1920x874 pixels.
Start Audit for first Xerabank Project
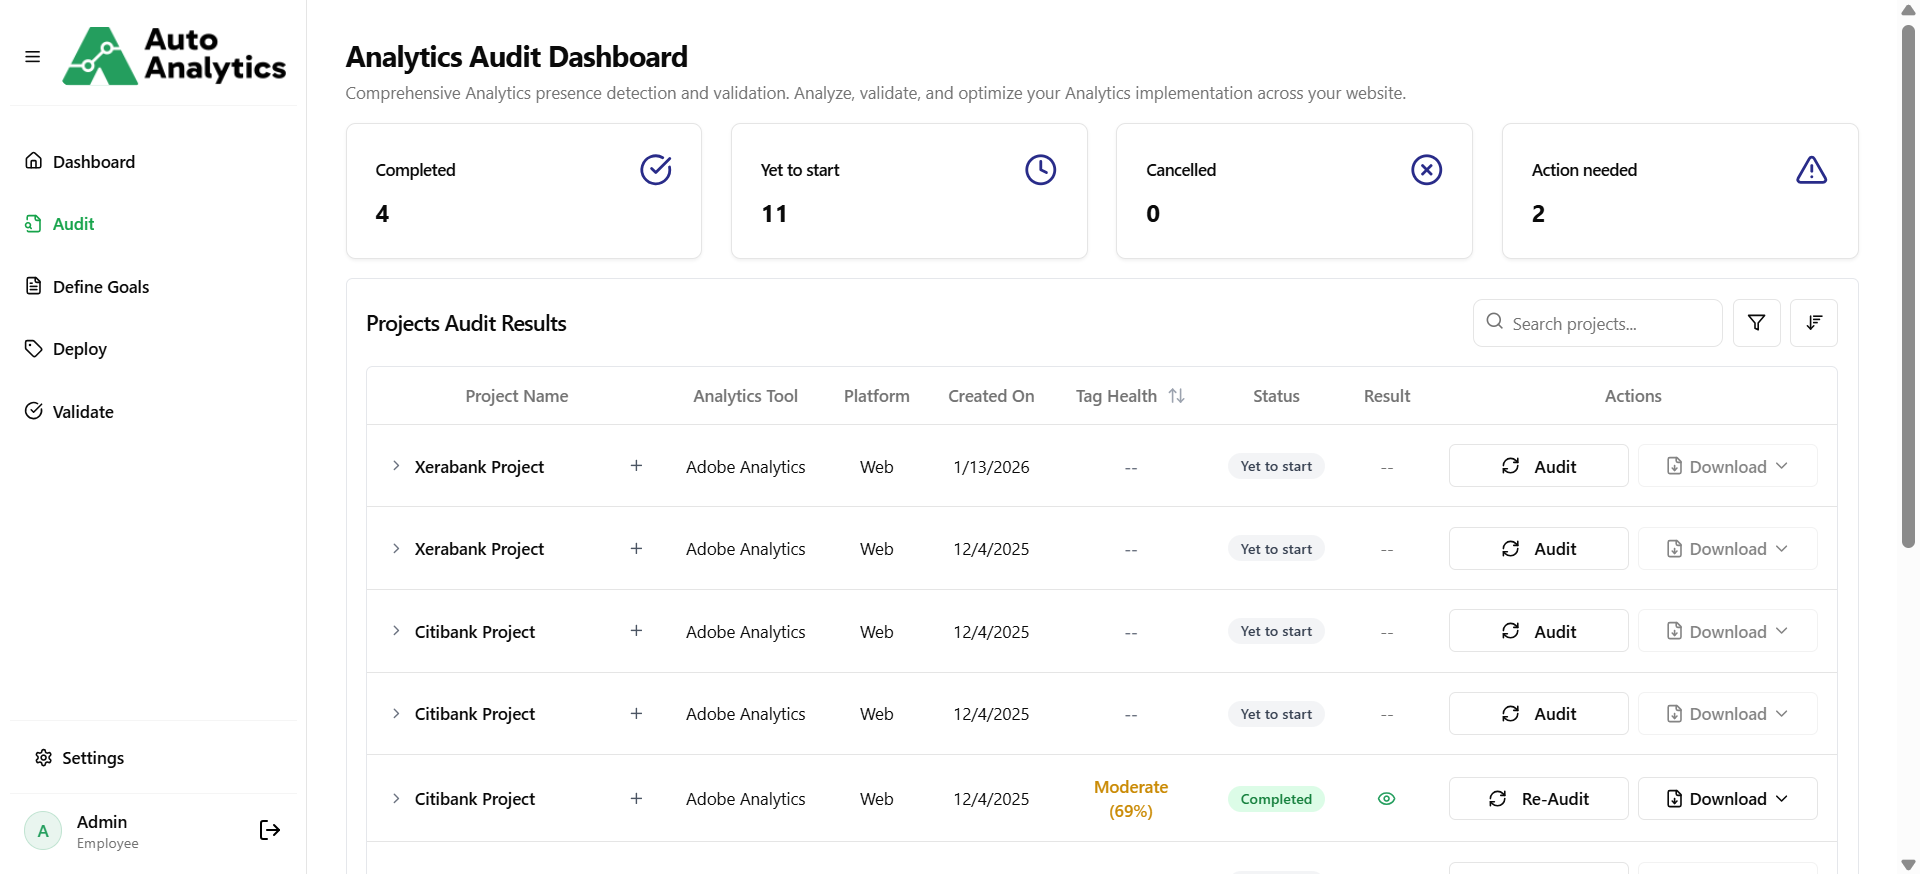[x=1538, y=466]
